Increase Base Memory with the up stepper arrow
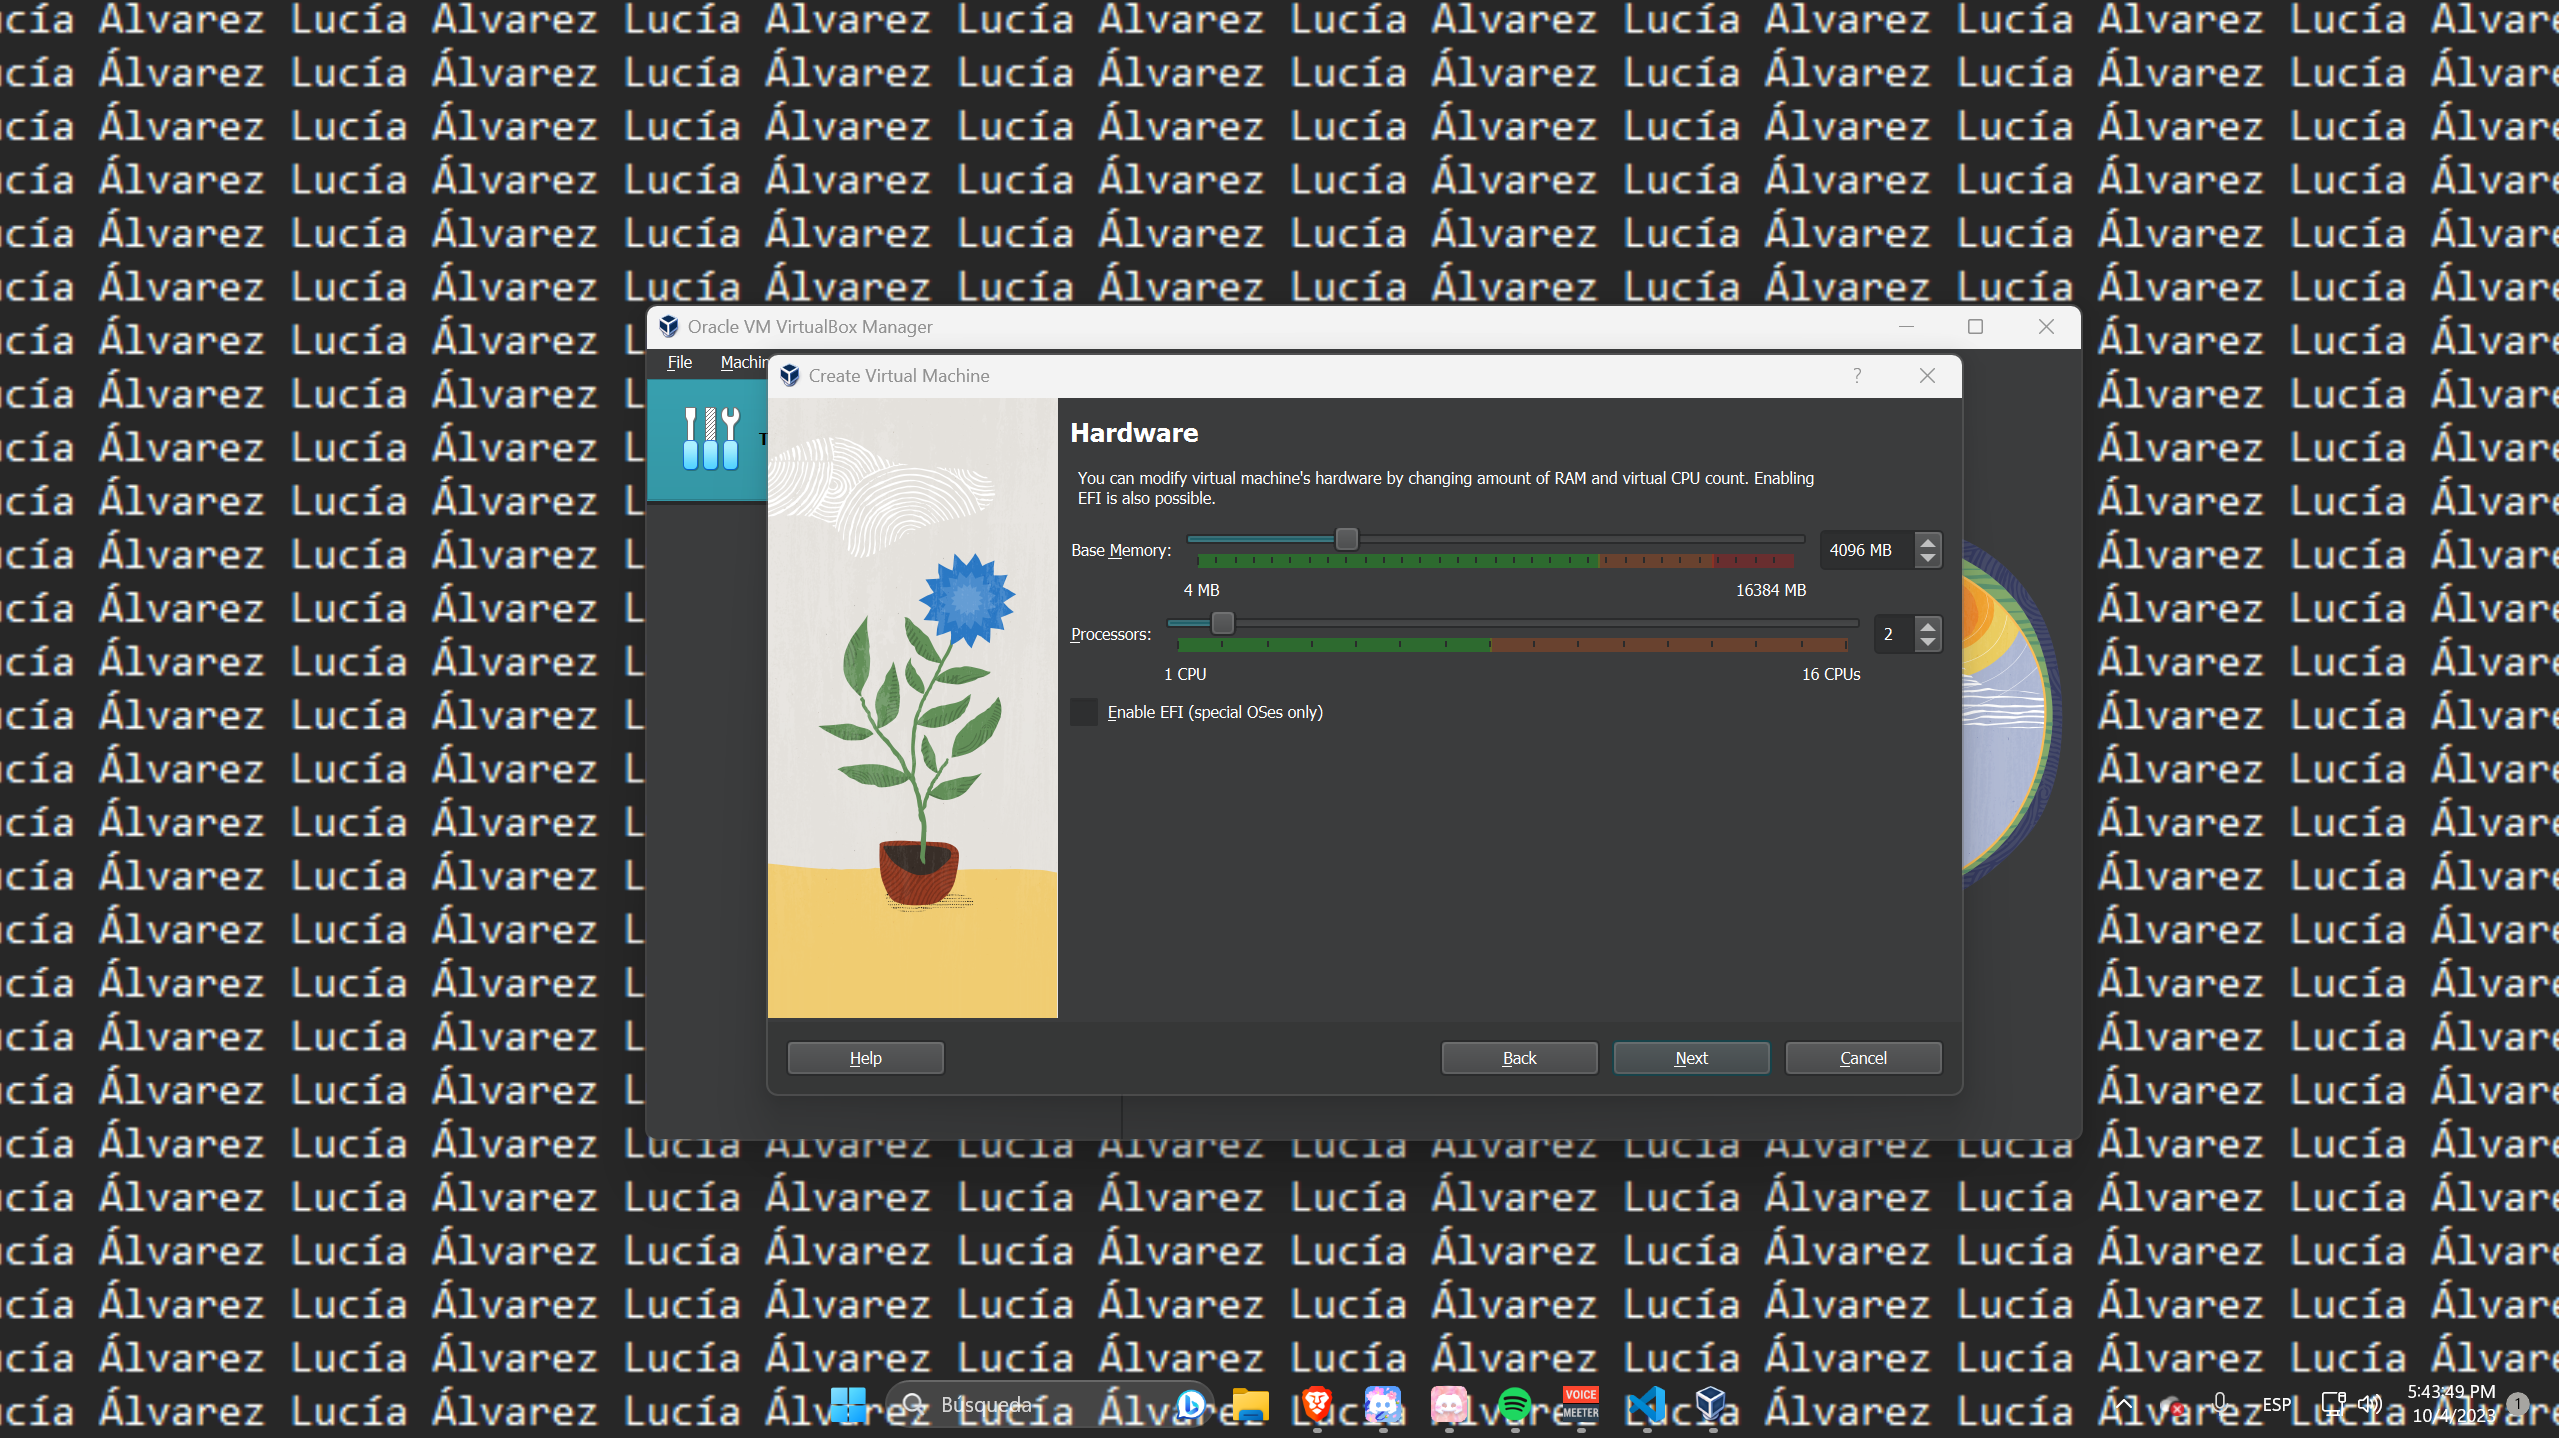This screenshot has width=2559, height=1438. (1928, 542)
